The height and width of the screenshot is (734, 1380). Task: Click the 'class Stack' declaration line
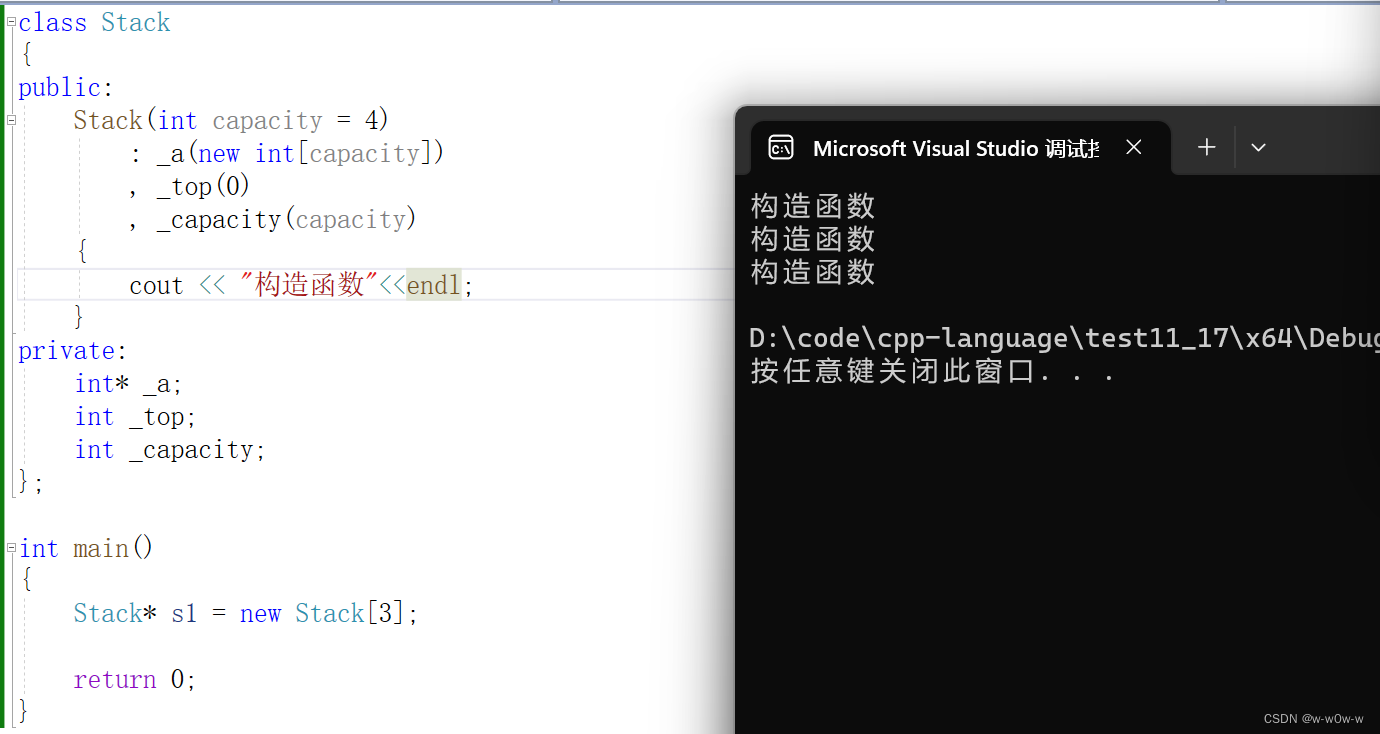pyautogui.click(x=95, y=22)
